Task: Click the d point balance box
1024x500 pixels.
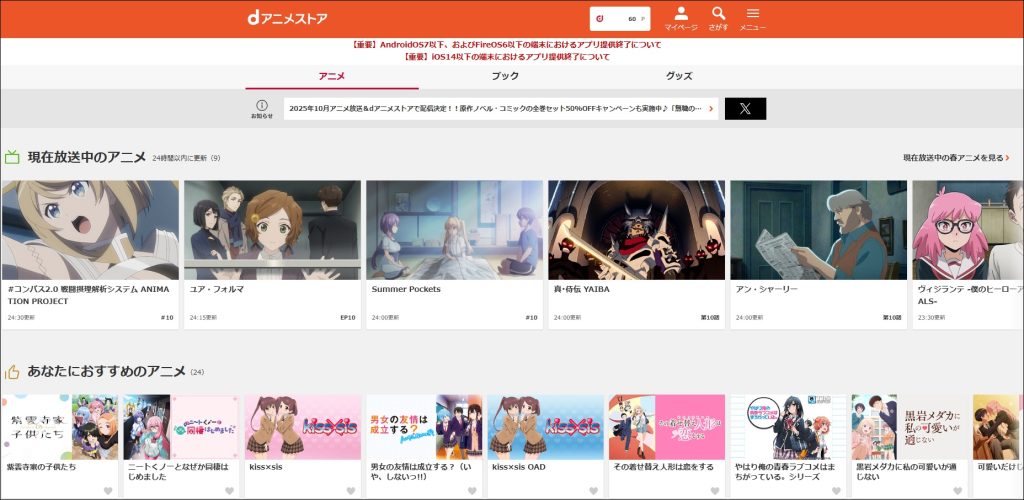Action: click(x=620, y=18)
